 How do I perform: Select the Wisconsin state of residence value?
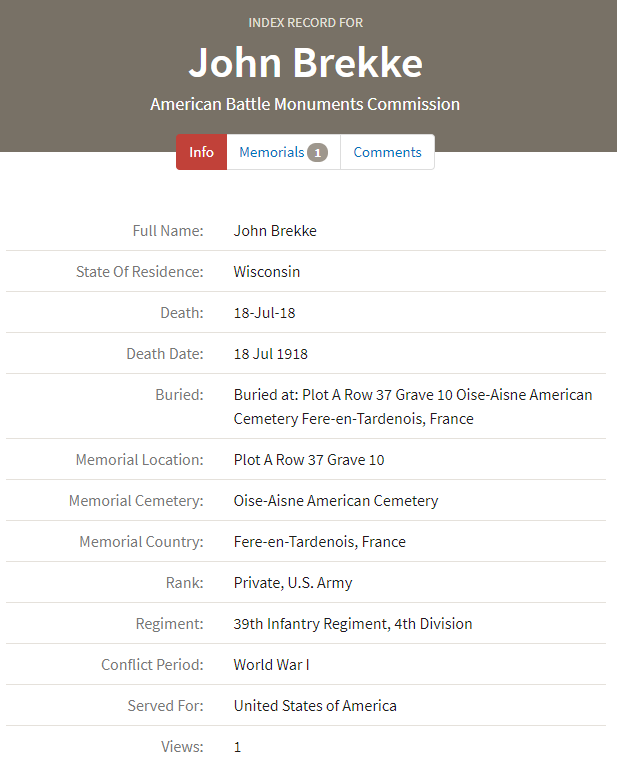267,272
